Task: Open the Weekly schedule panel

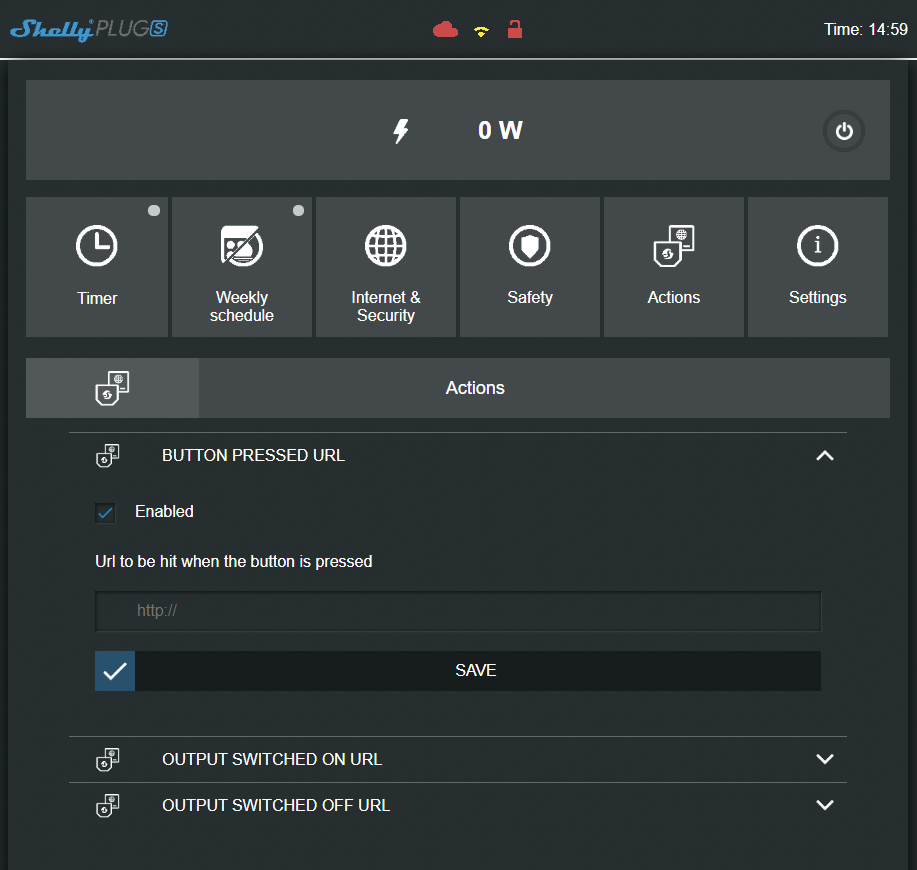Action: point(241,267)
